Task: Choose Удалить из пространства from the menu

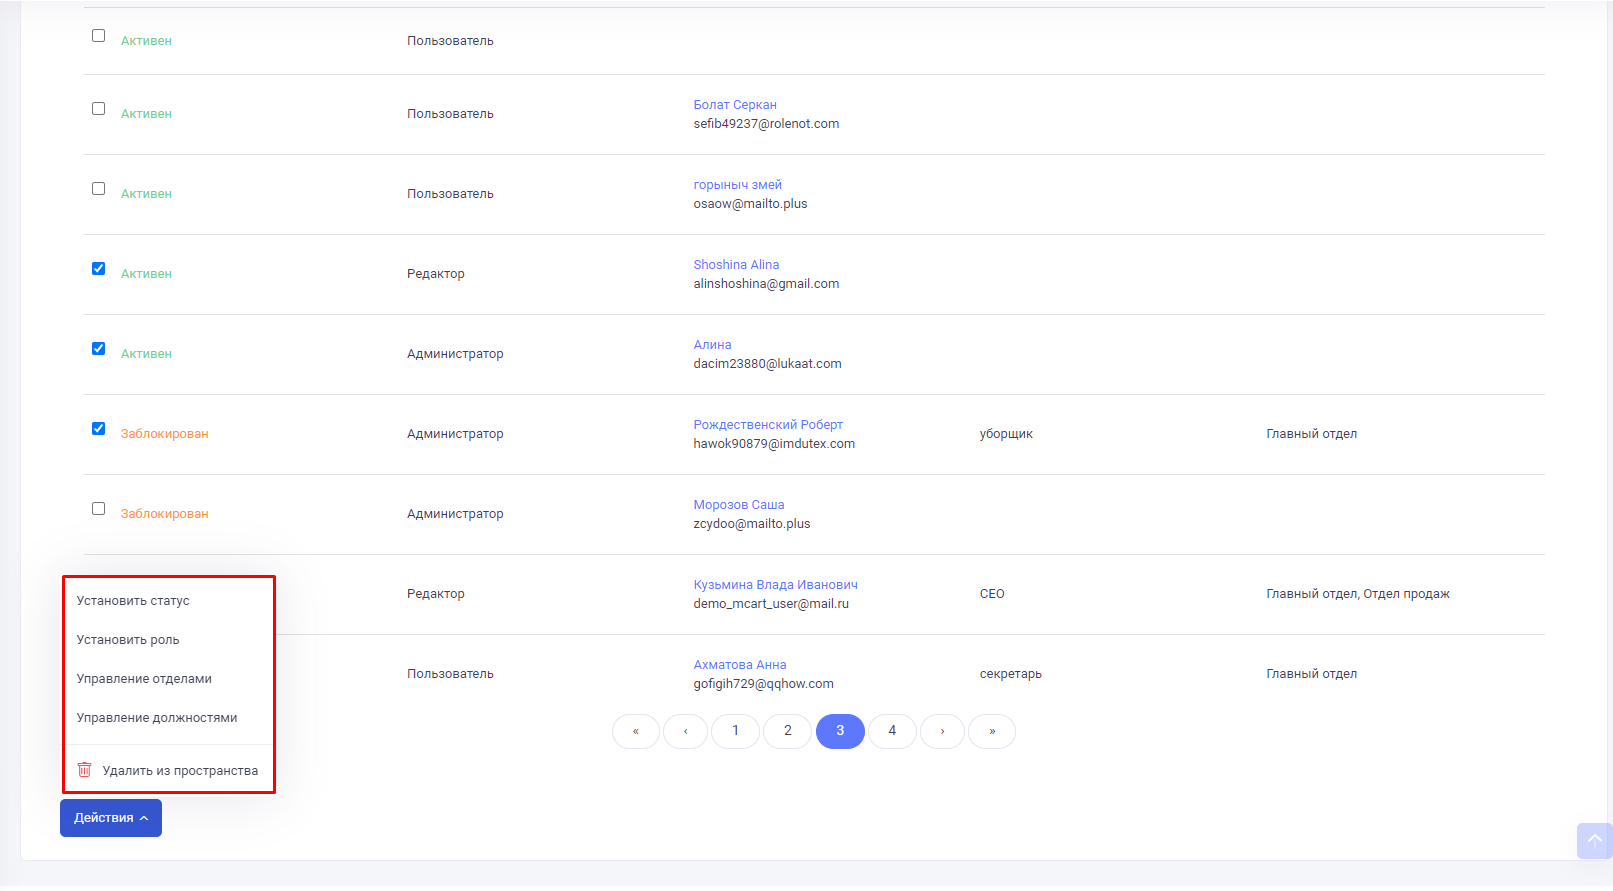Action: (x=168, y=771)
